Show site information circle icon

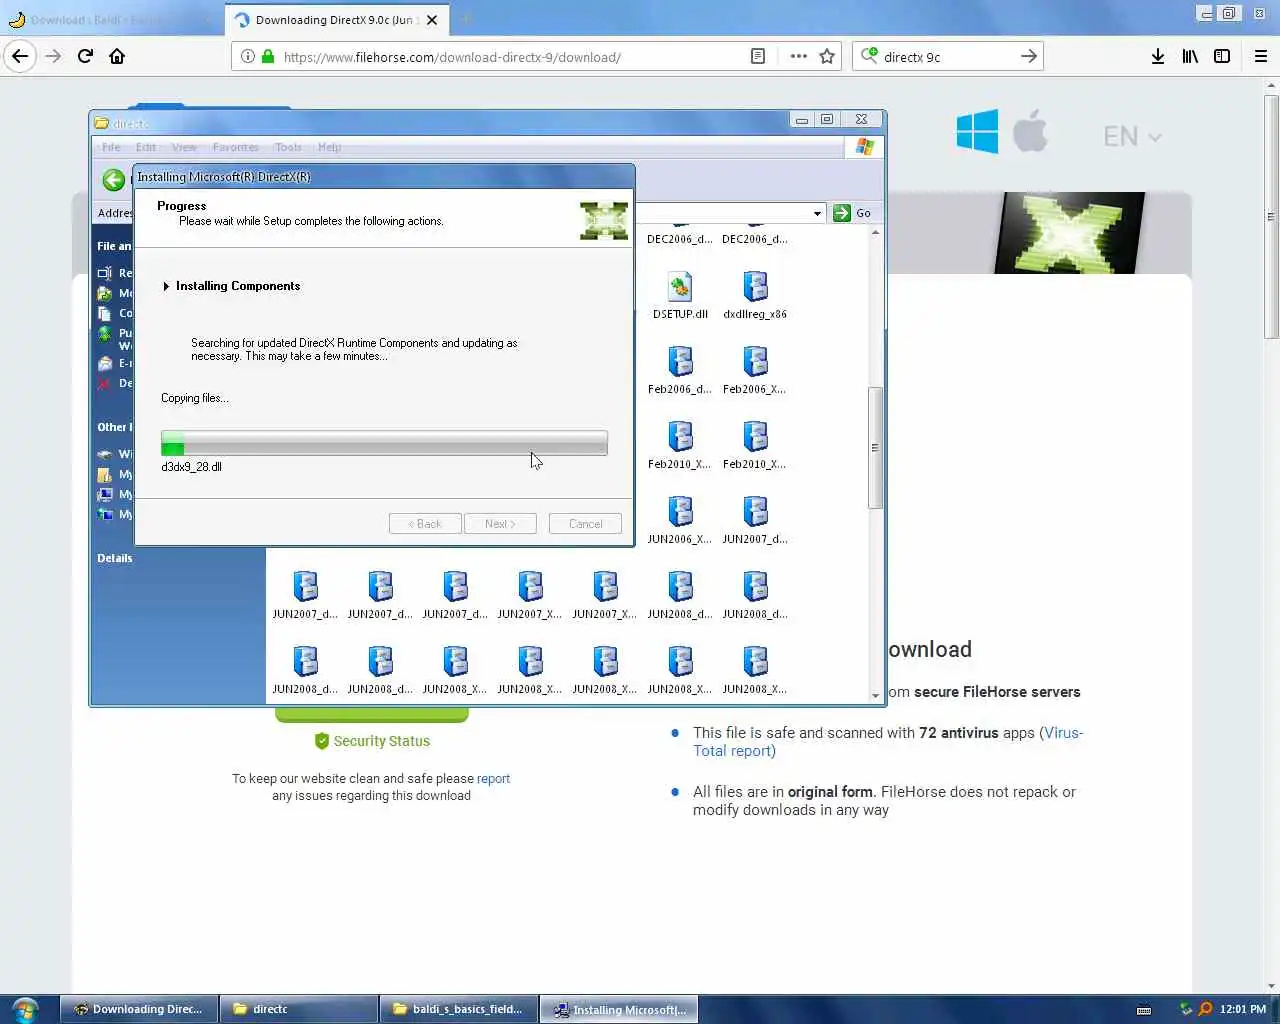pyautogui.click(x=247, y=56)
